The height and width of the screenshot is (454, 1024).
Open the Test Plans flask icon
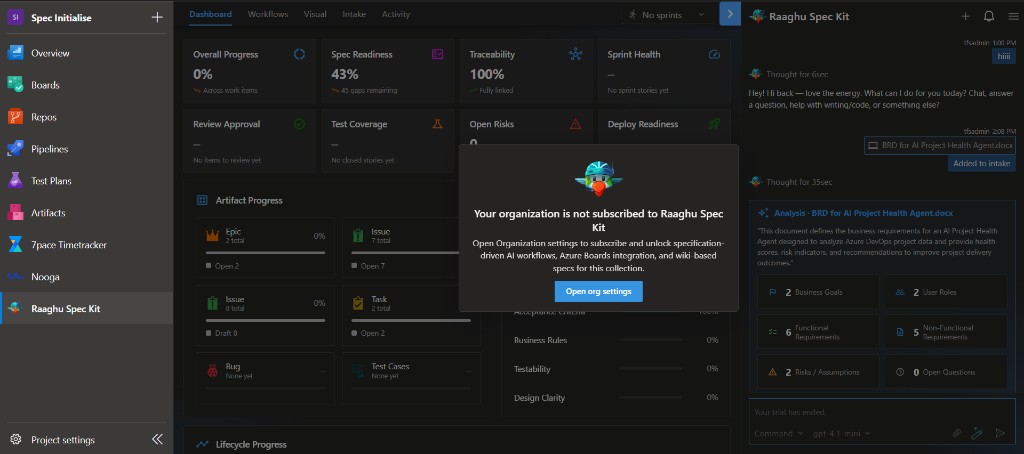[x=15, y=181]
